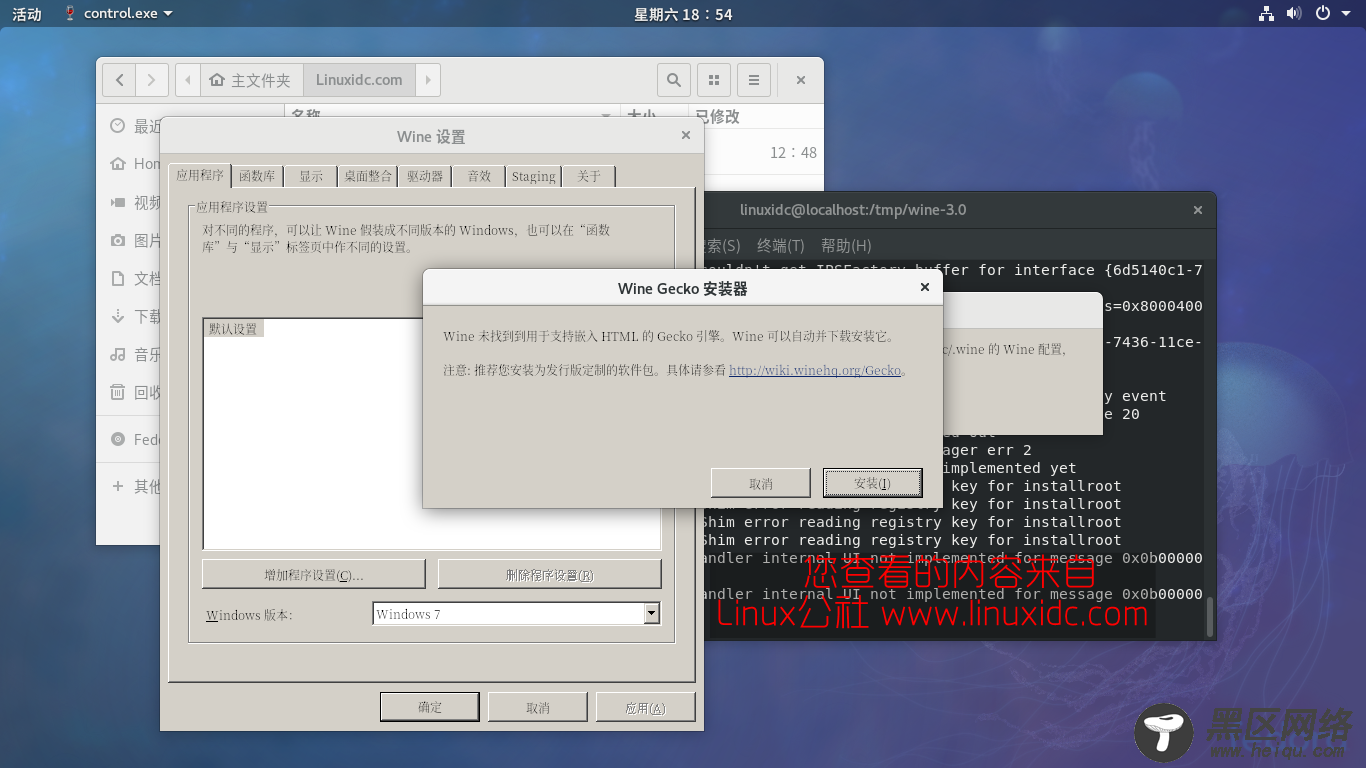Sort by 已修改 column header
The image size is (1366, 768).
(717, 116)
